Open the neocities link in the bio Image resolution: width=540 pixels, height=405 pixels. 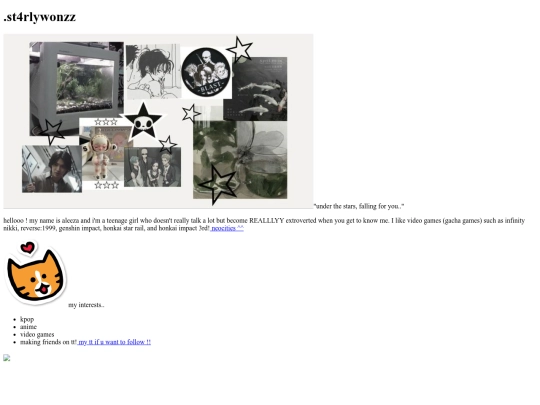point(227,228)
